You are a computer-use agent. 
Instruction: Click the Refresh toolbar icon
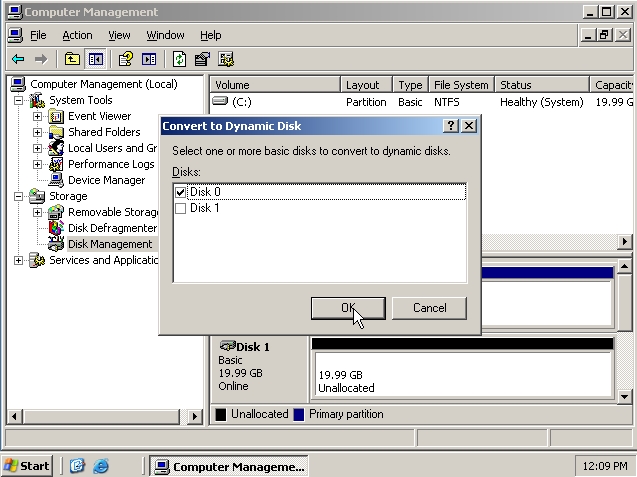tap(179, 59)
